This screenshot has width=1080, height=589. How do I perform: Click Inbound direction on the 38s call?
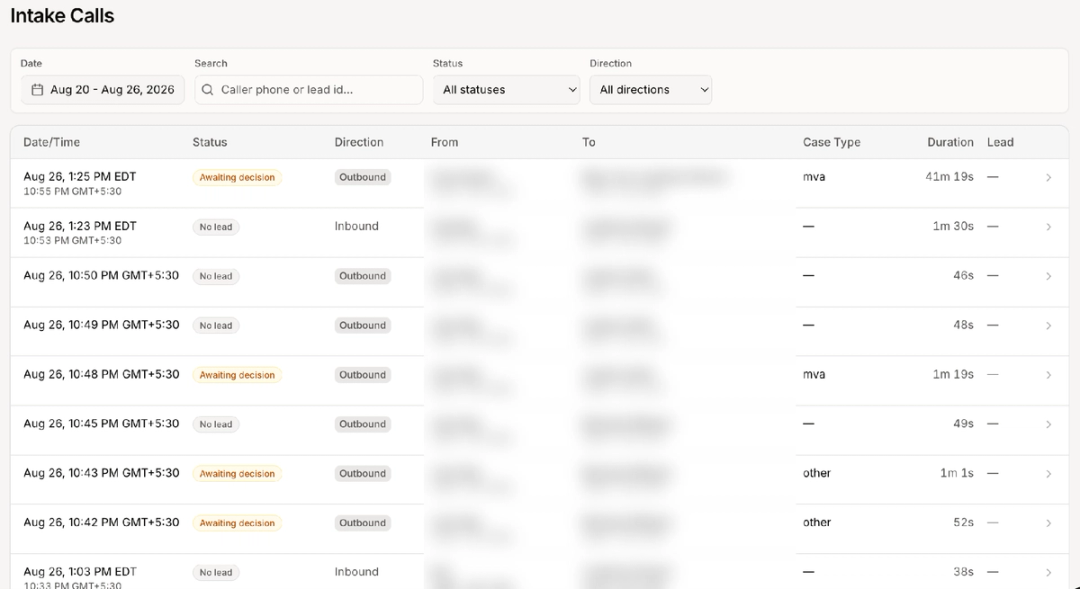pos(356,572)
